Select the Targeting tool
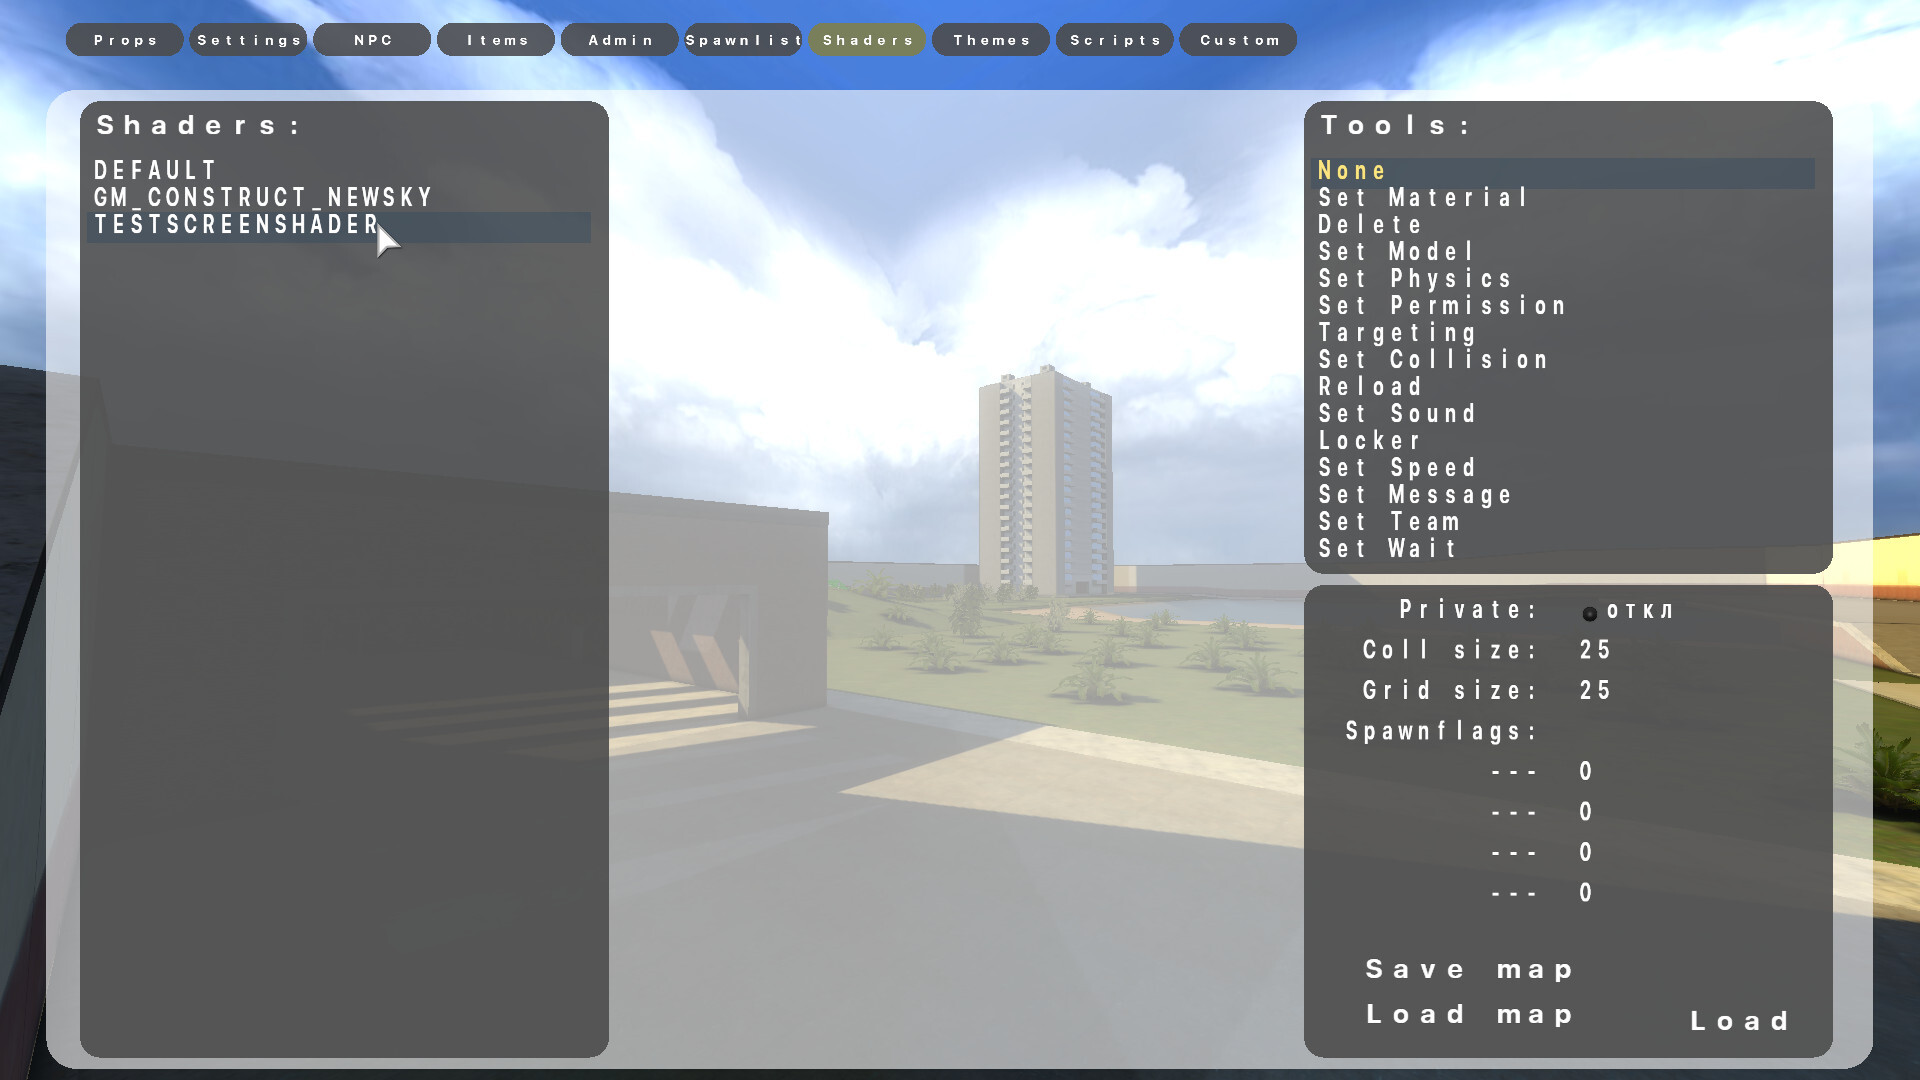Screen dimensions: 1920x1080 [x=1397, y=333]
